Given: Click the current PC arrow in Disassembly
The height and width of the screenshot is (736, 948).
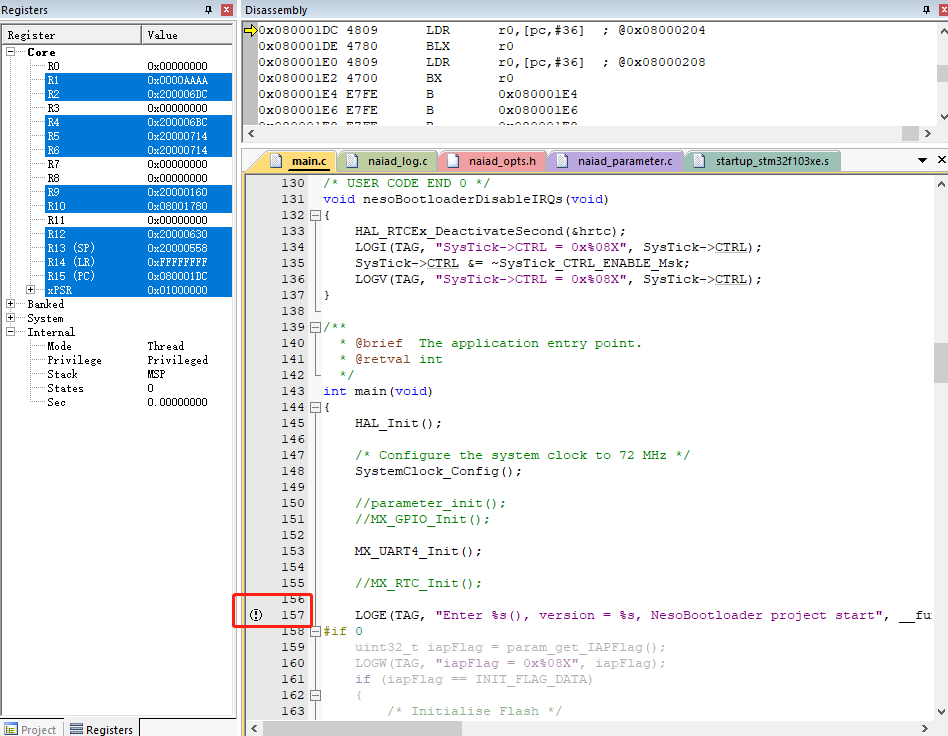Looking at the screenshot, I should point(250,30).
